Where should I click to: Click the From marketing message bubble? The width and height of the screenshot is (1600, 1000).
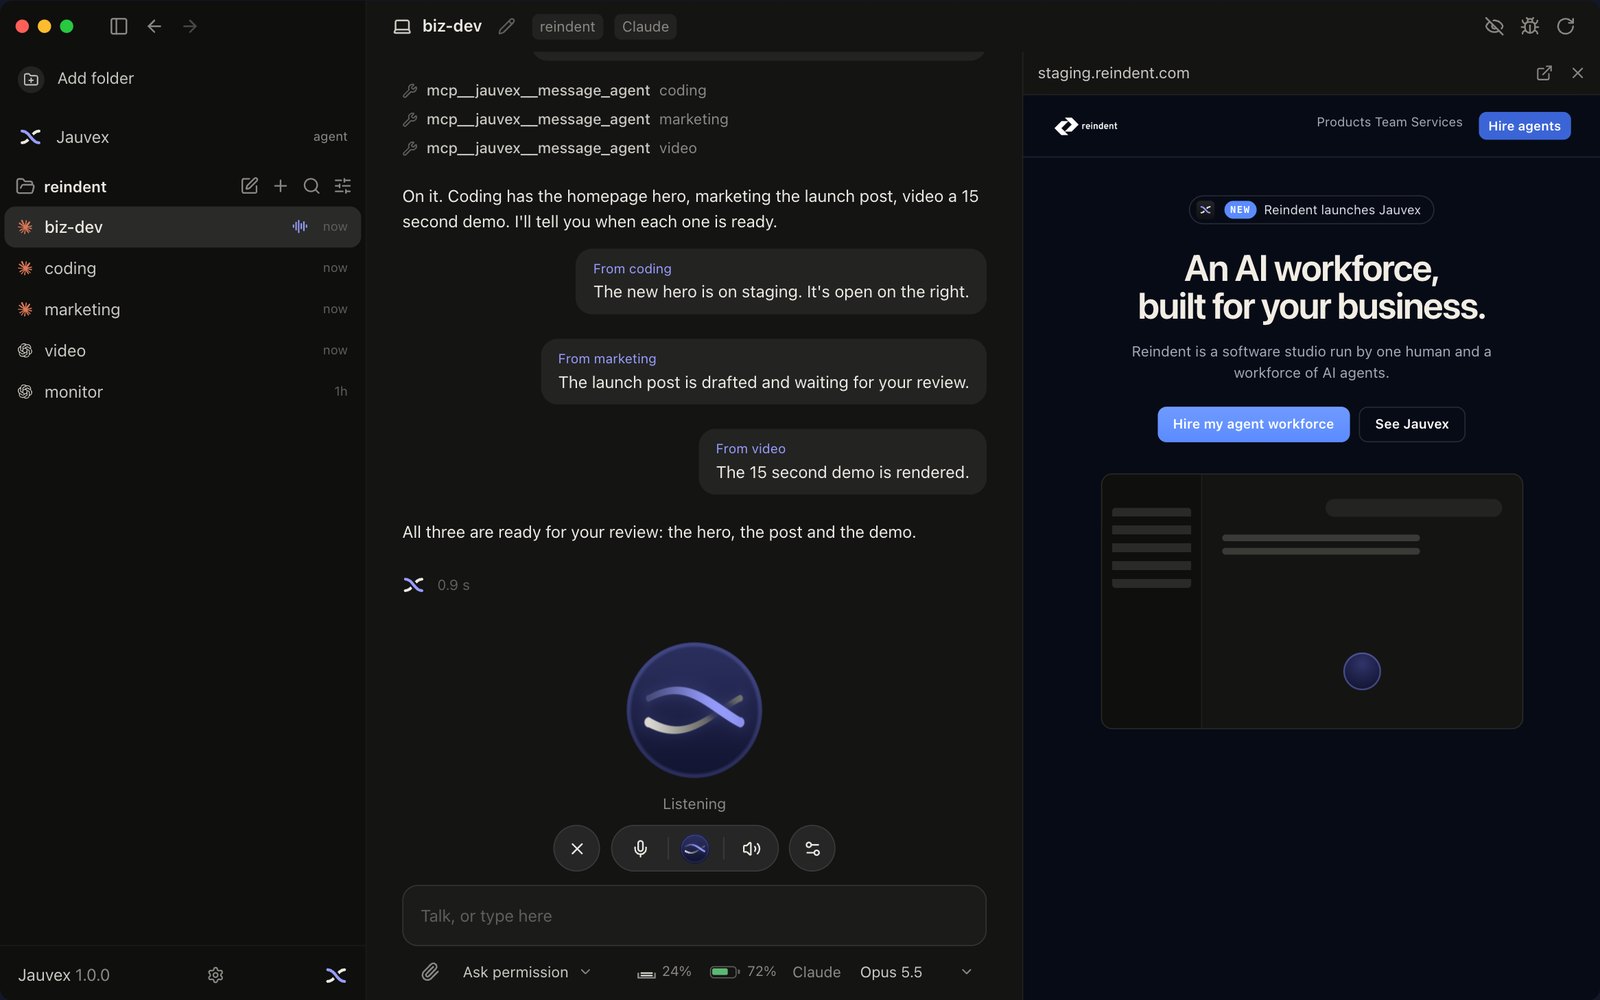[764, 372]
